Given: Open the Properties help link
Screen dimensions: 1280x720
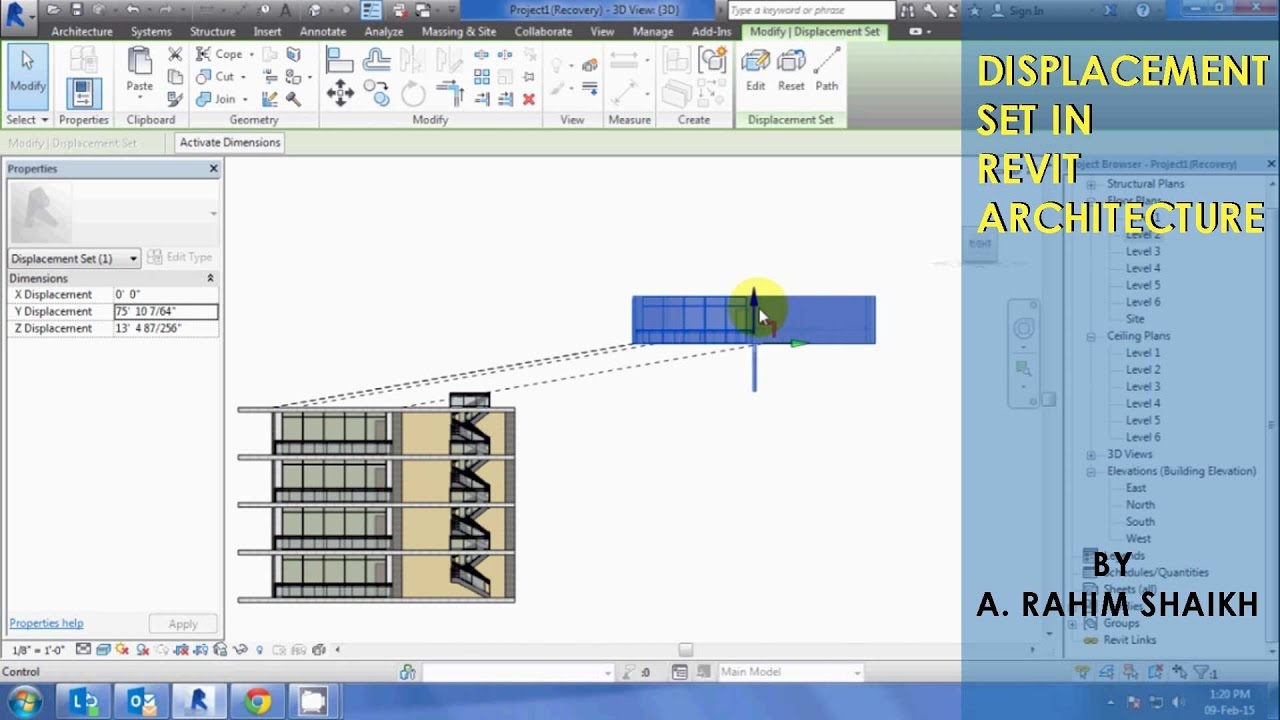Looking at the screenshot, I should click(46, 624).
